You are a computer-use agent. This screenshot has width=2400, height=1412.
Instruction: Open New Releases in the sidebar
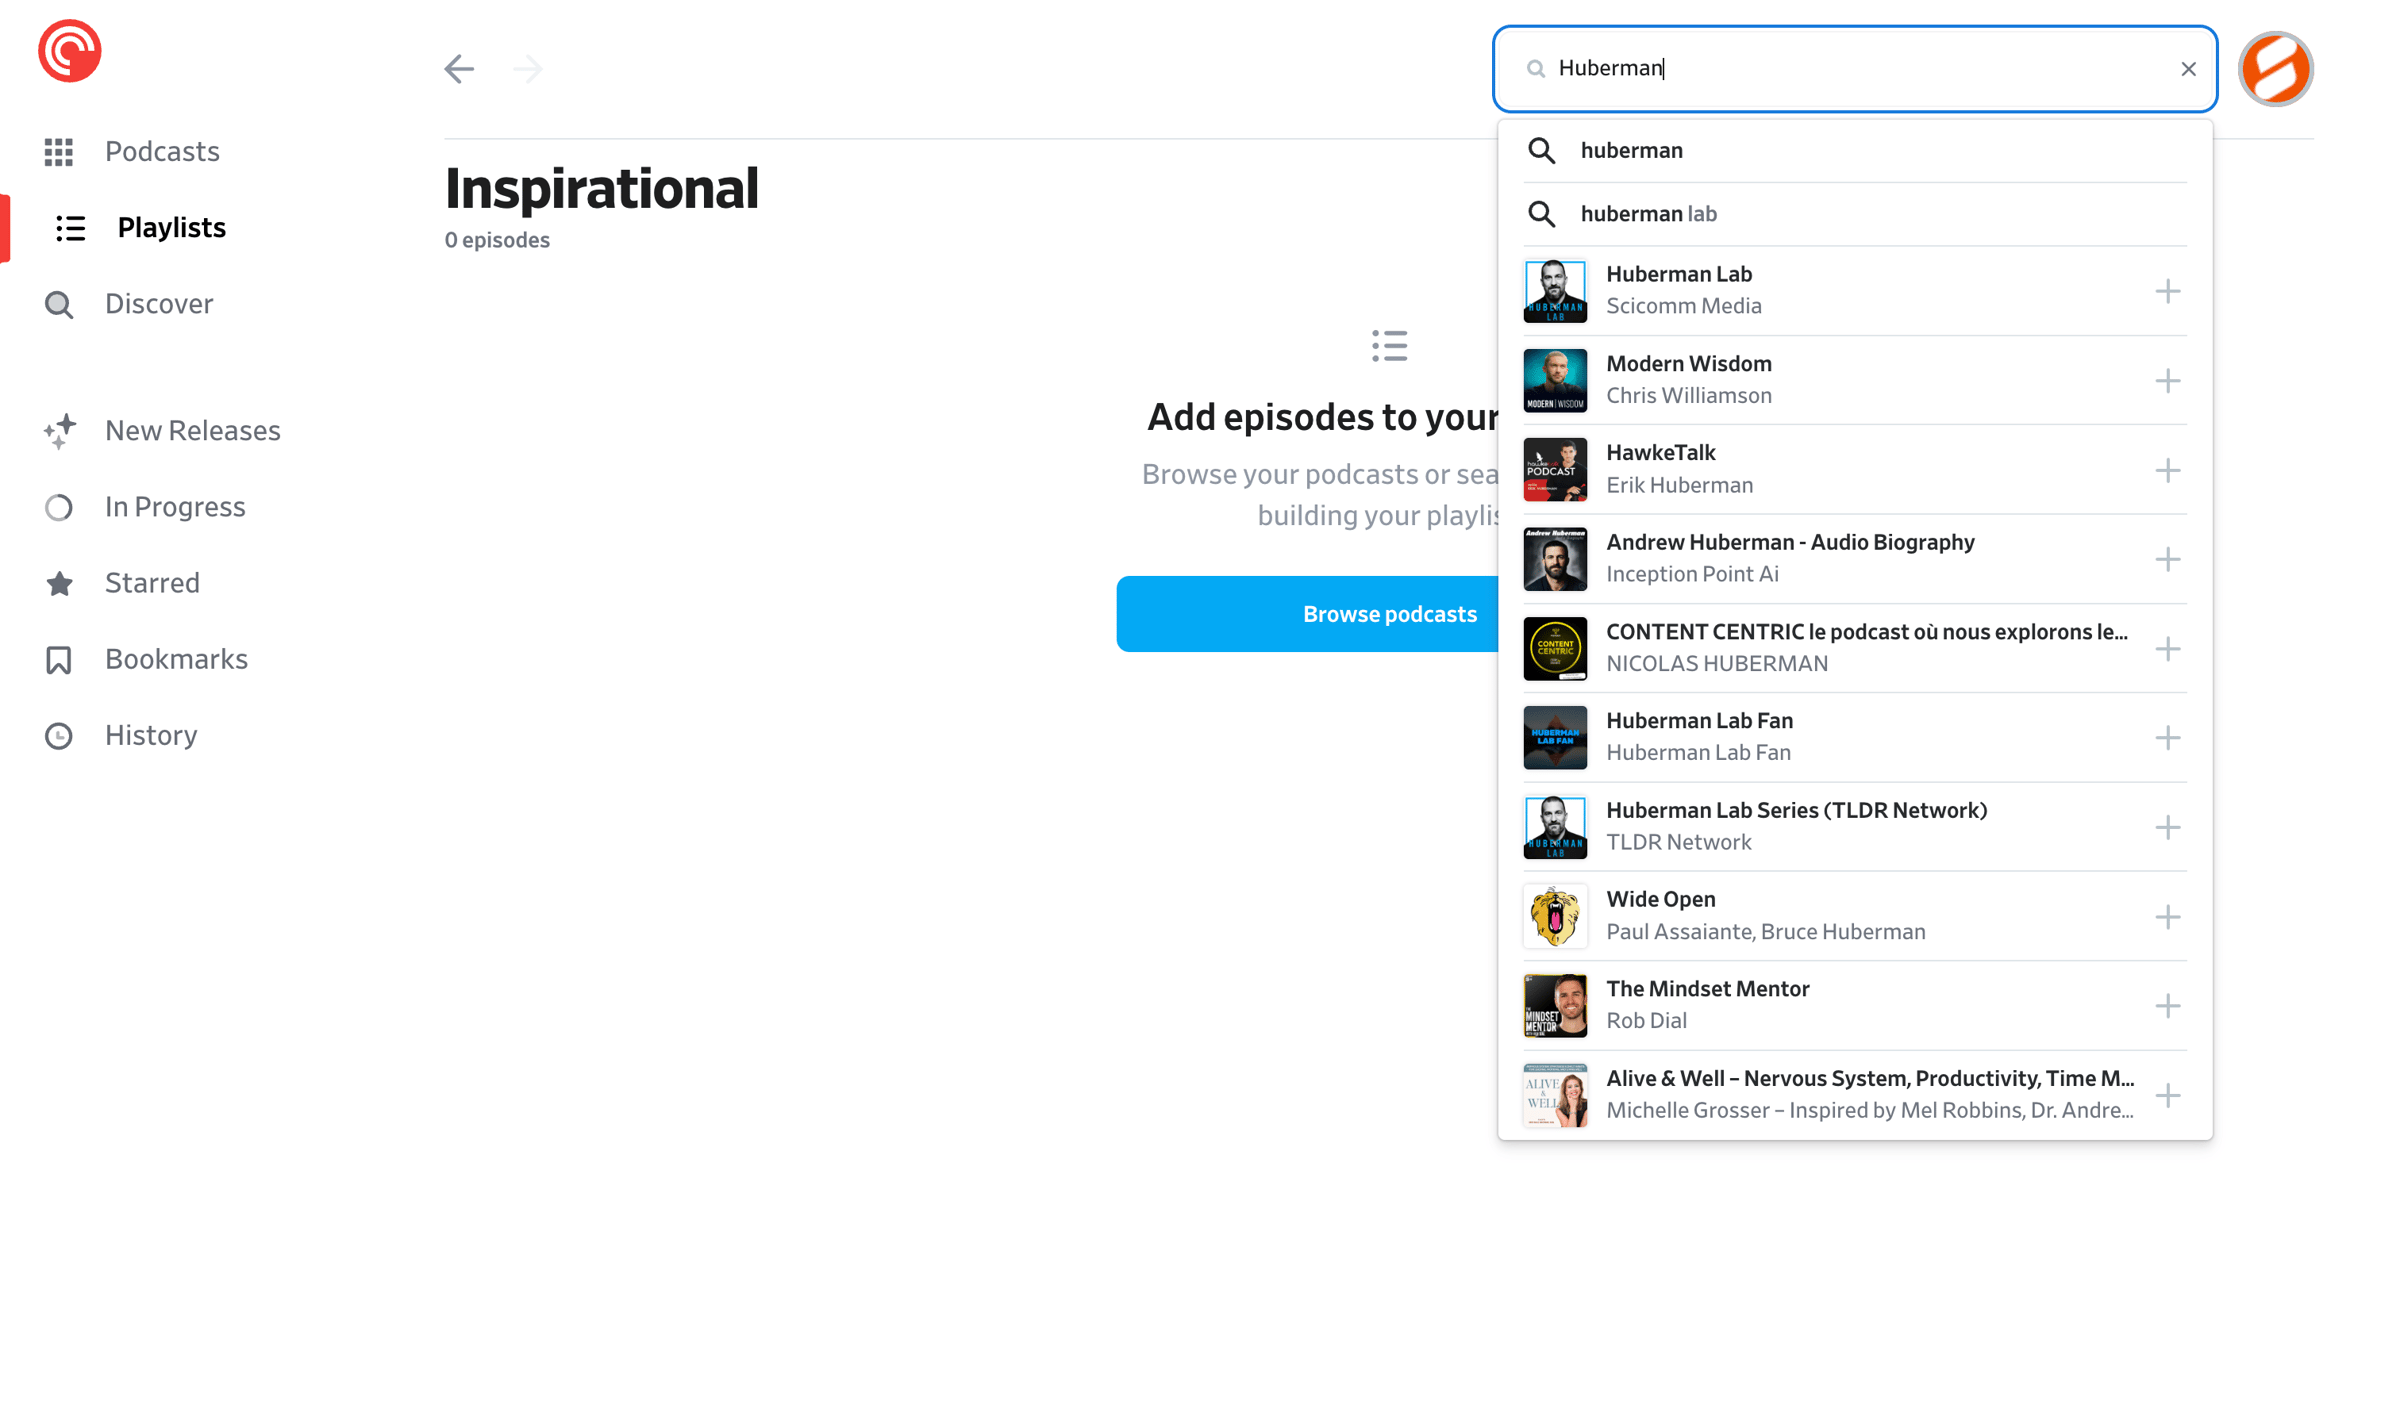point(192,430)
